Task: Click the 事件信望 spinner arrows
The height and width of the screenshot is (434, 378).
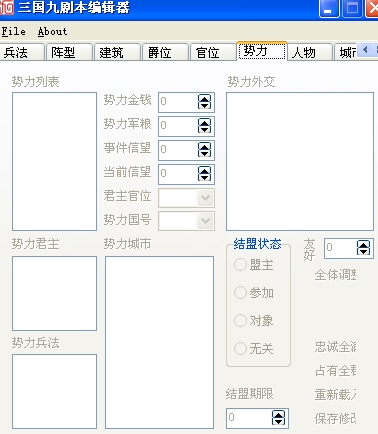Action: [x=204, y=150]
